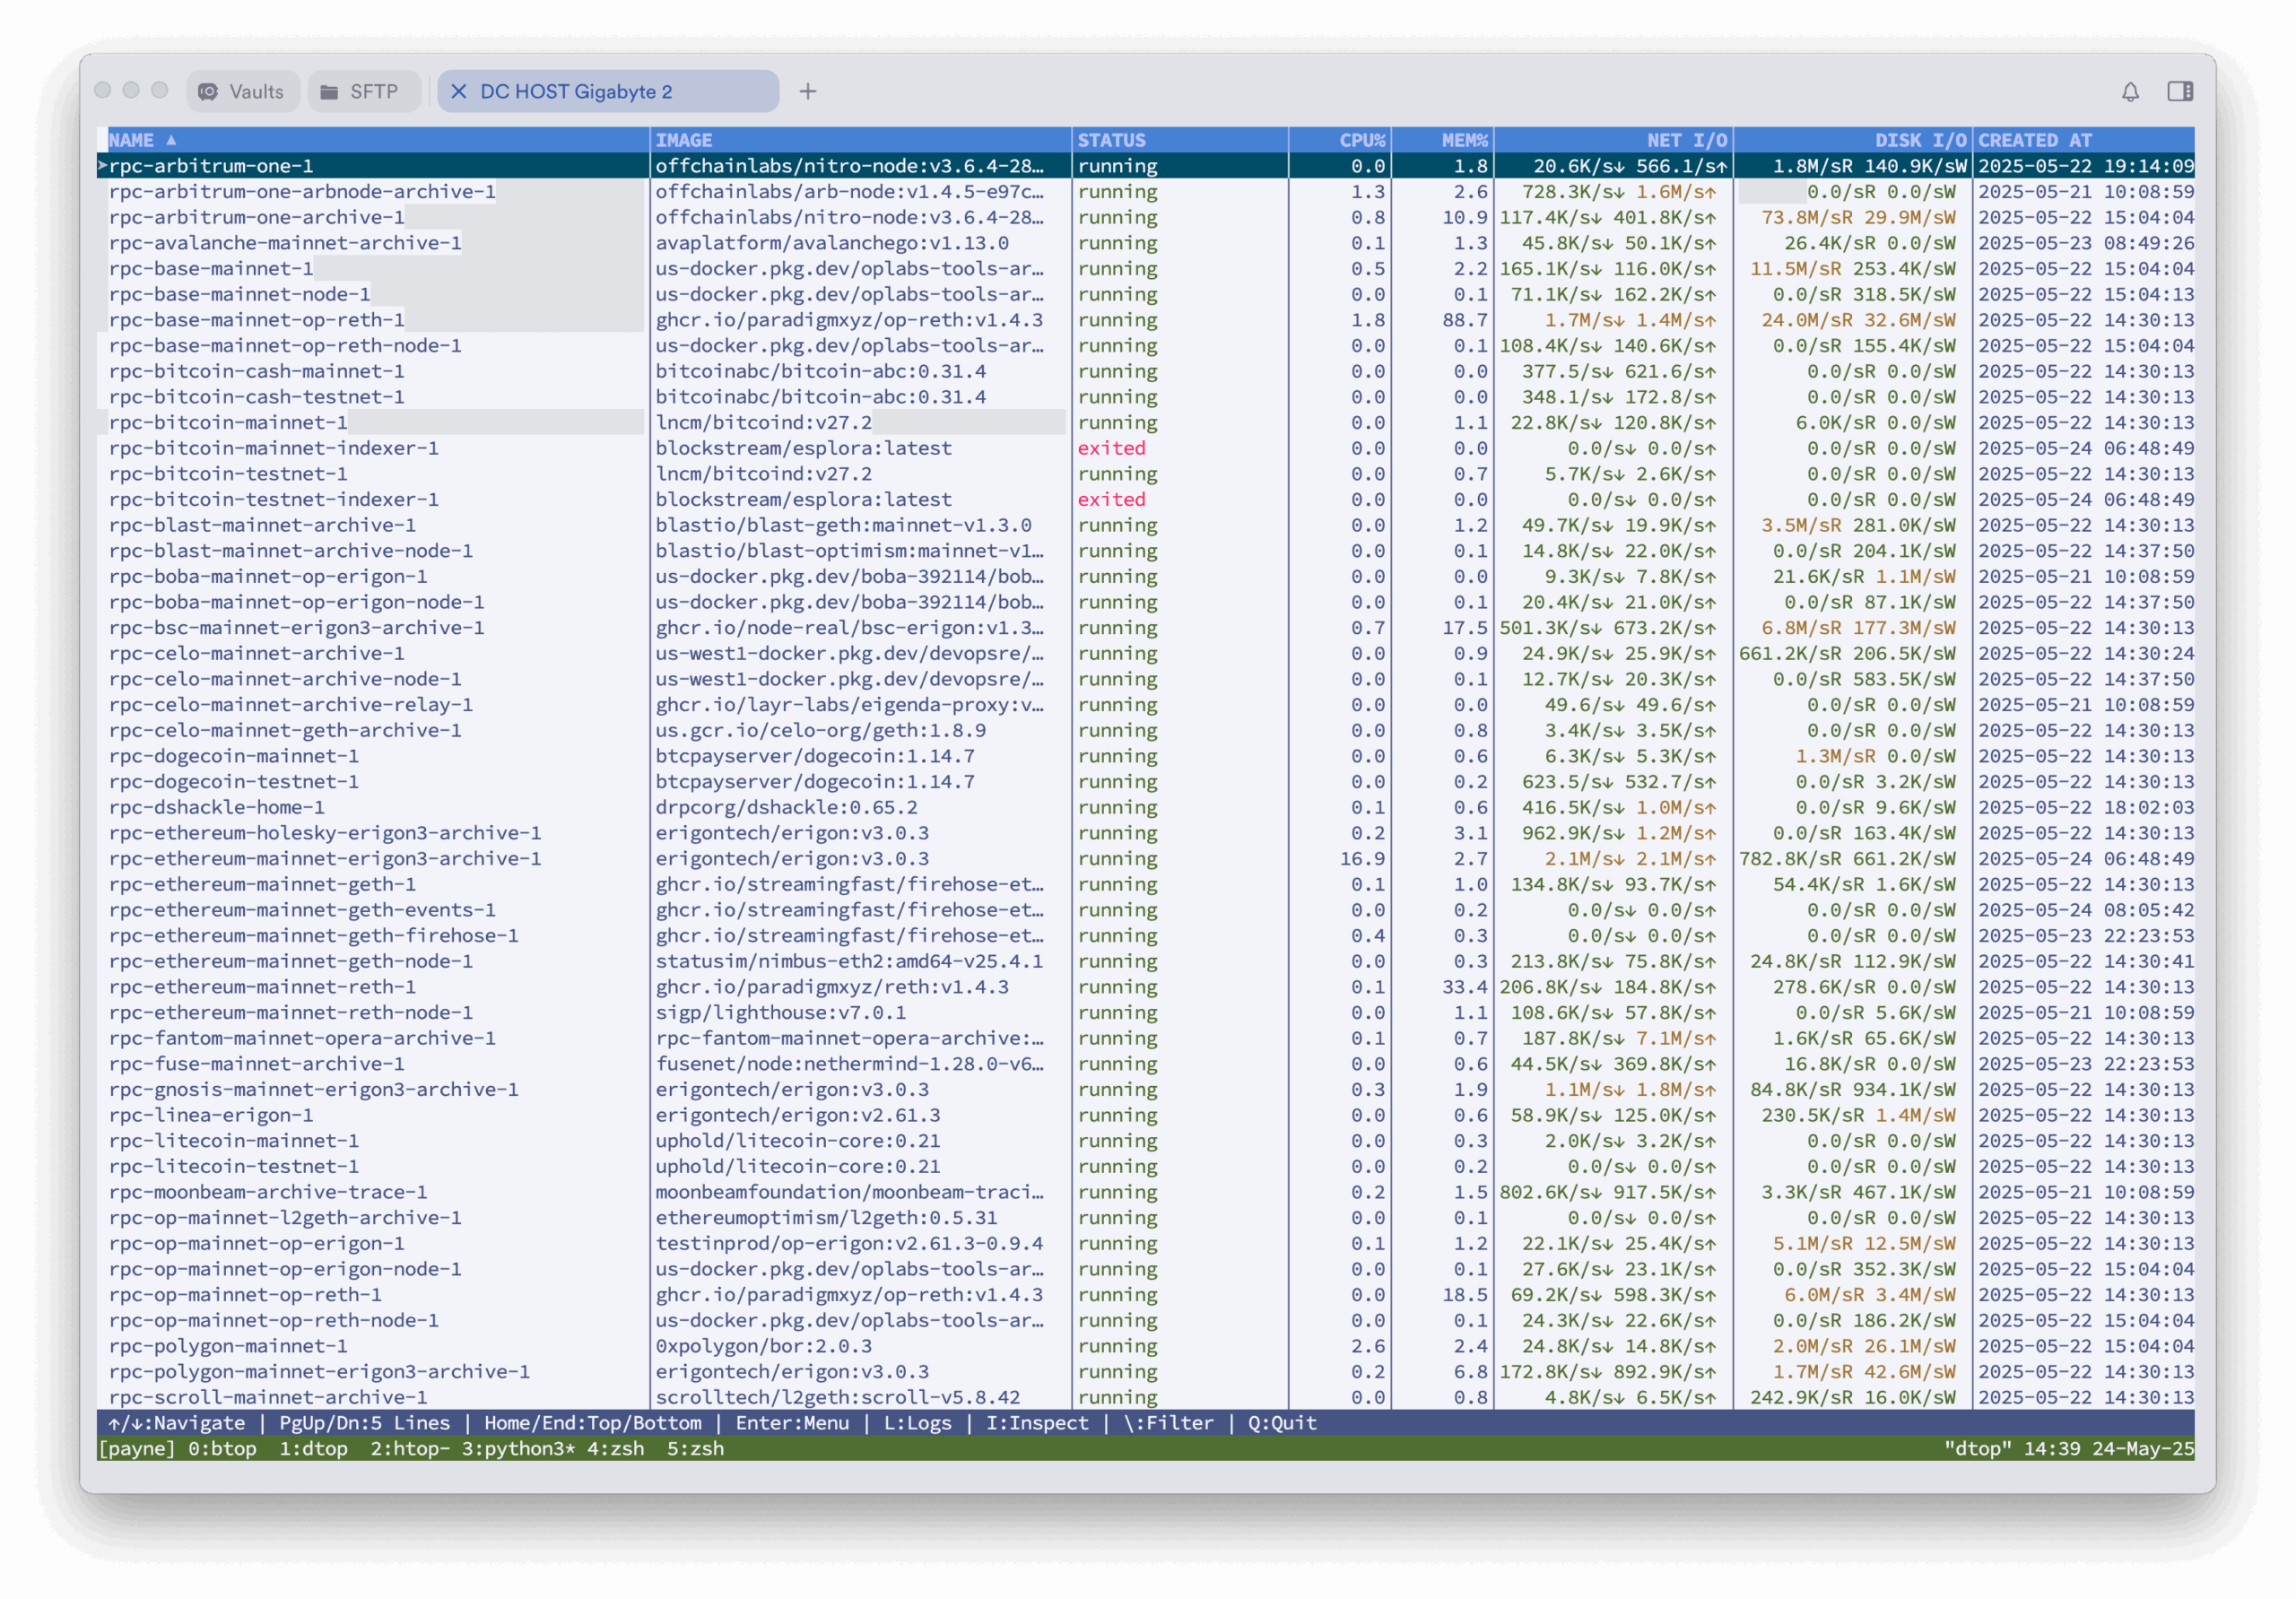Open notifications via the bell icon
The height and width of the screenshot is (1599, 2296).
tap(2130, 91)
